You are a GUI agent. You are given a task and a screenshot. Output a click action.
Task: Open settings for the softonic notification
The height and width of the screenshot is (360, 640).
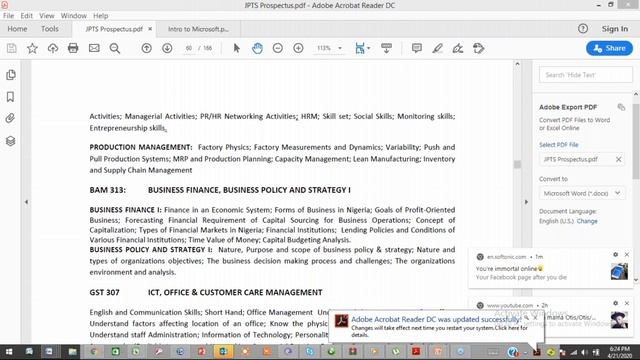616,255
